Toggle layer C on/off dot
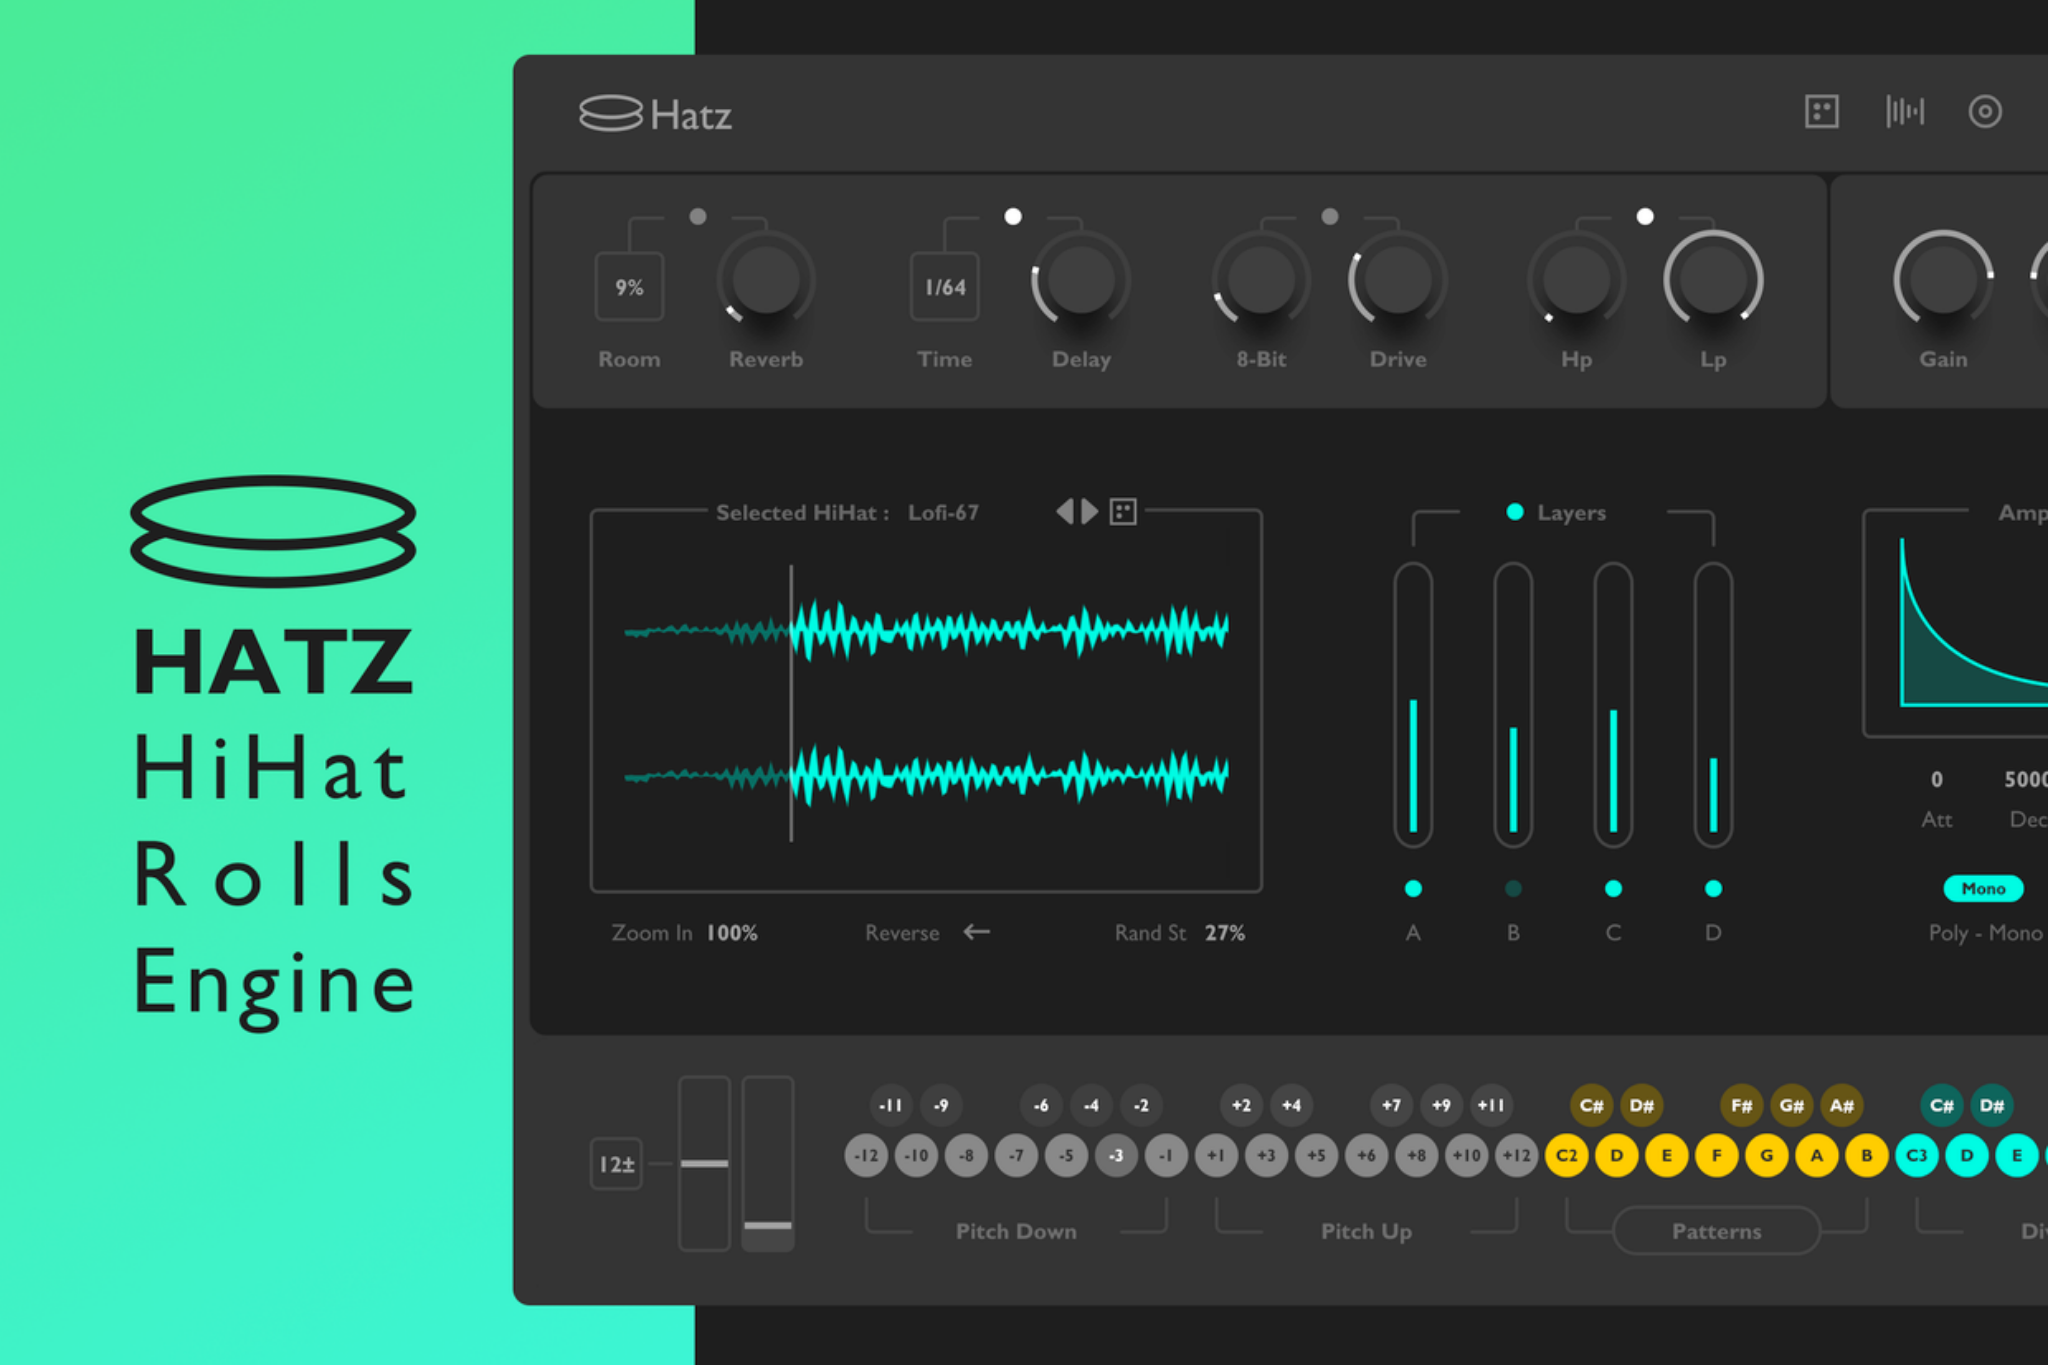This screenshot has width=2048, height=1365. (1613, 888)
